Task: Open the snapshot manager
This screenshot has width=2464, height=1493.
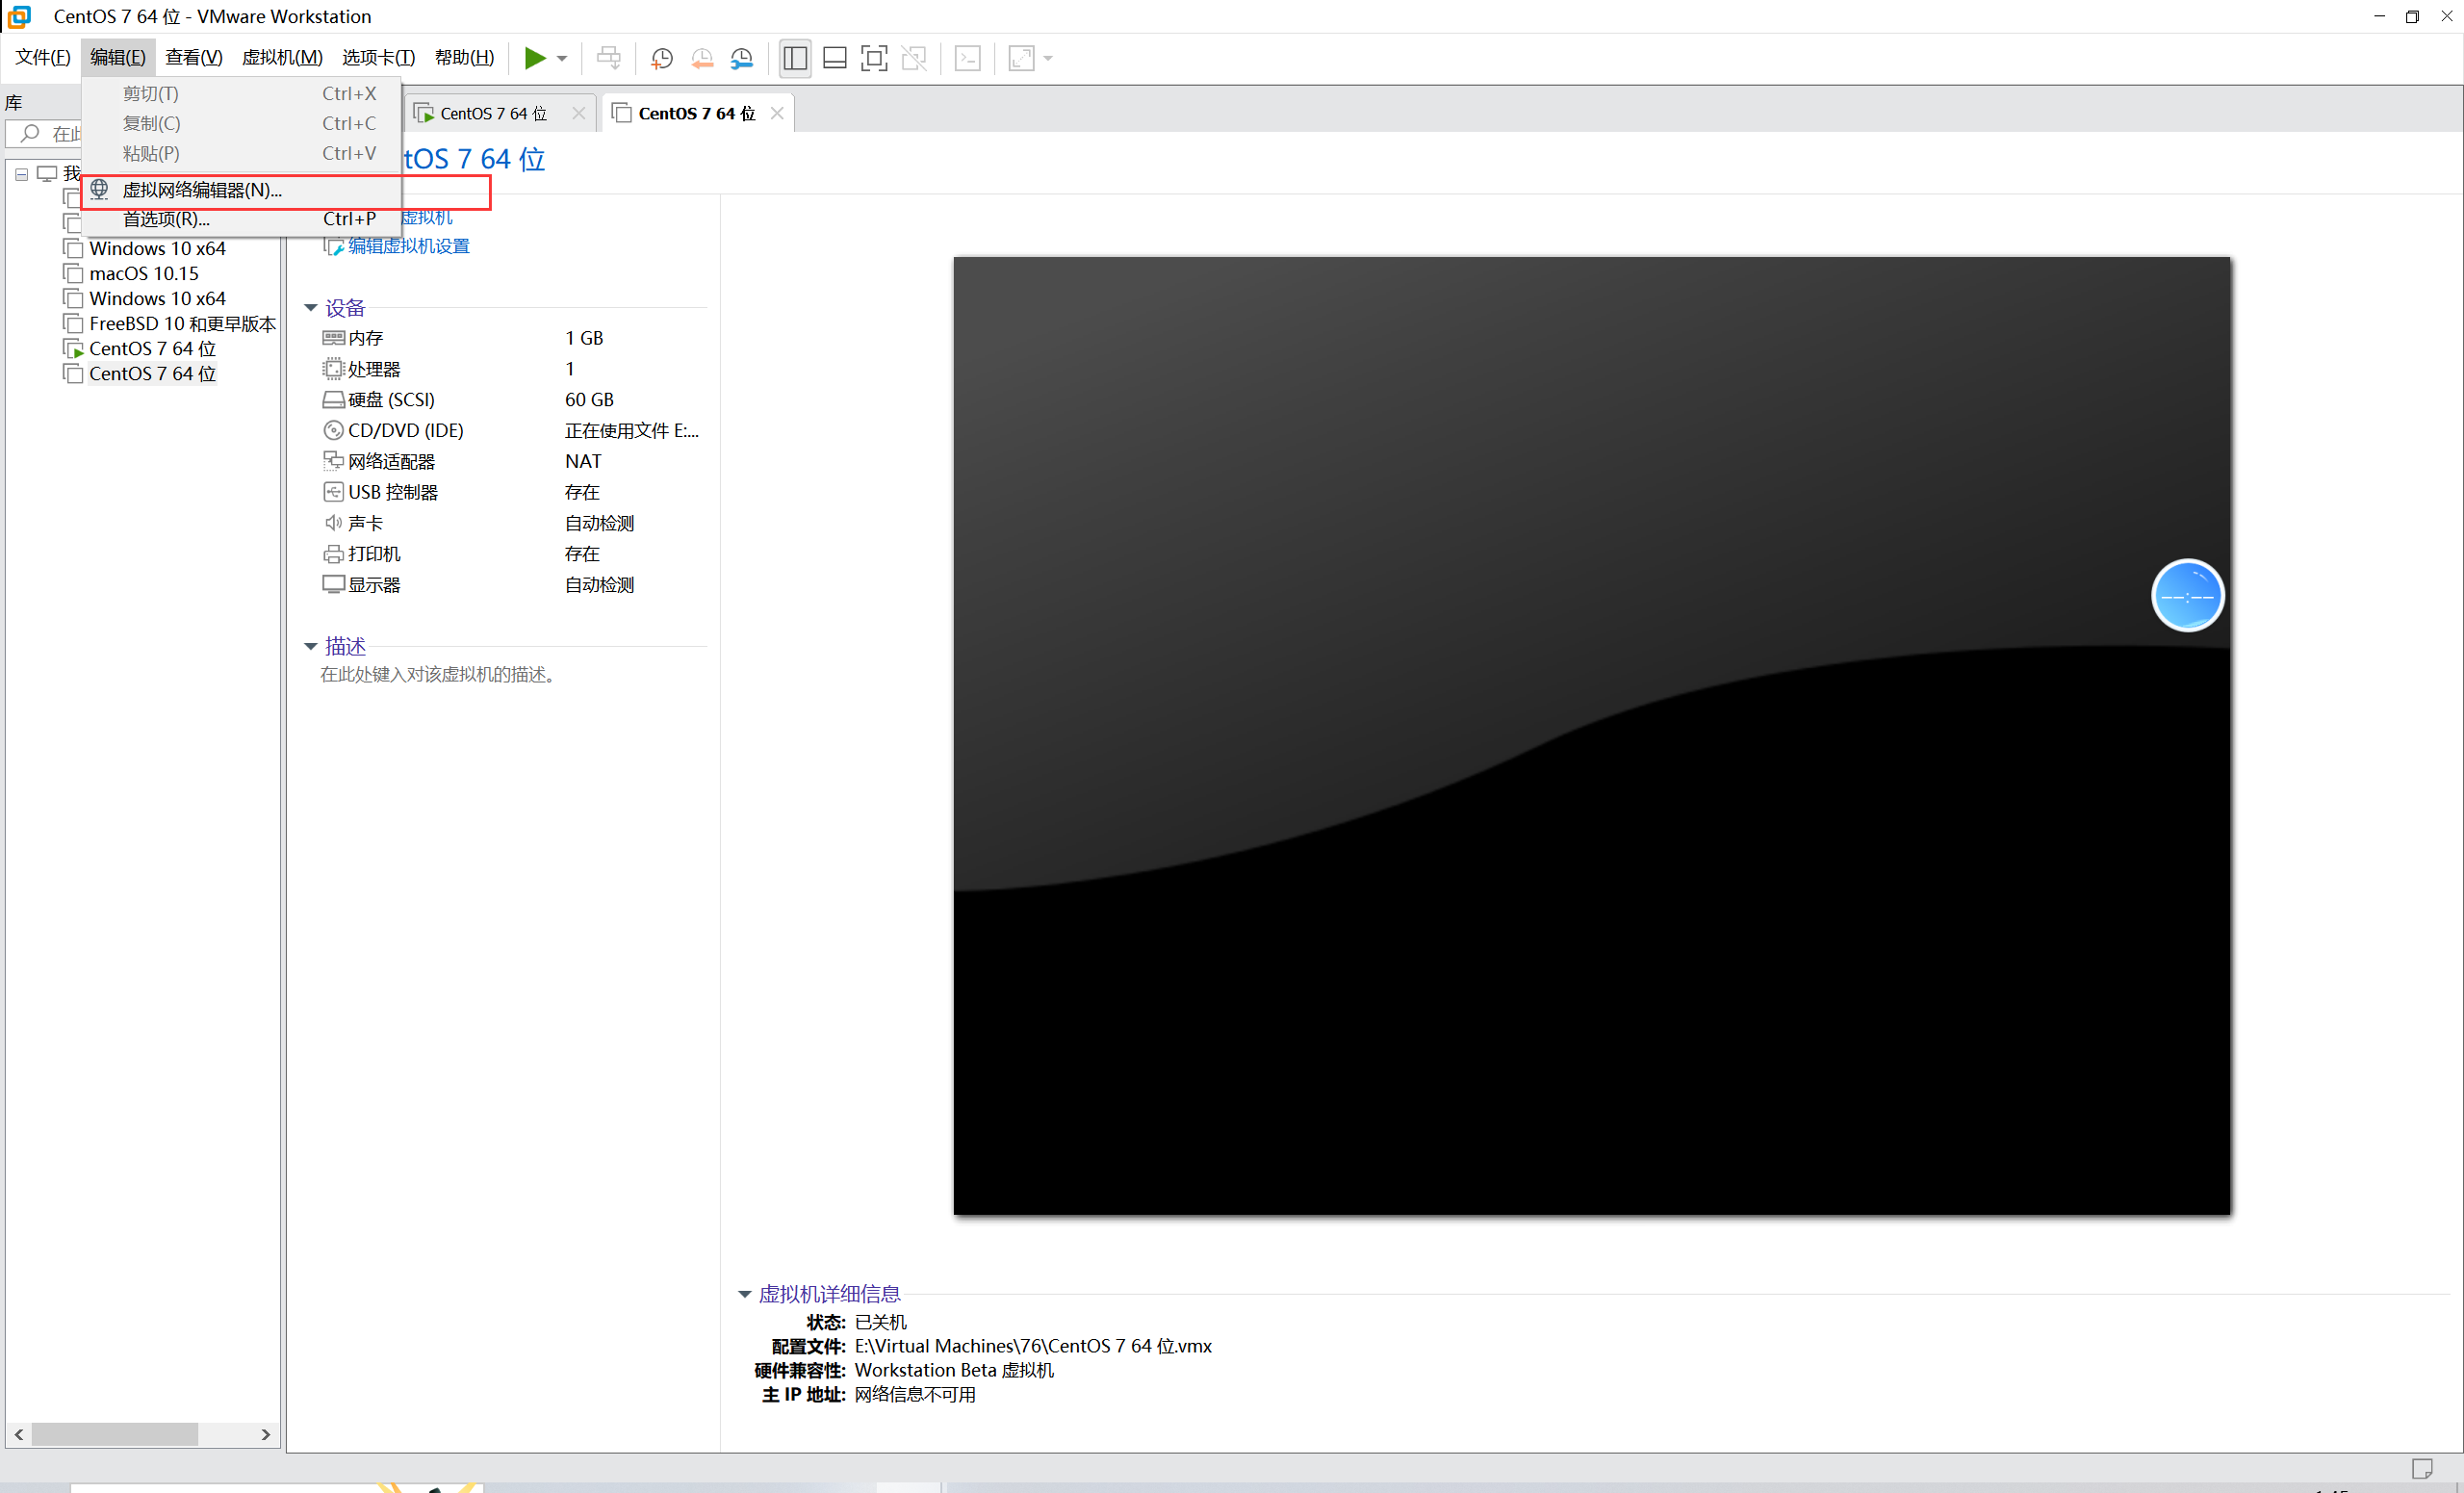Action: pos(742,58)
